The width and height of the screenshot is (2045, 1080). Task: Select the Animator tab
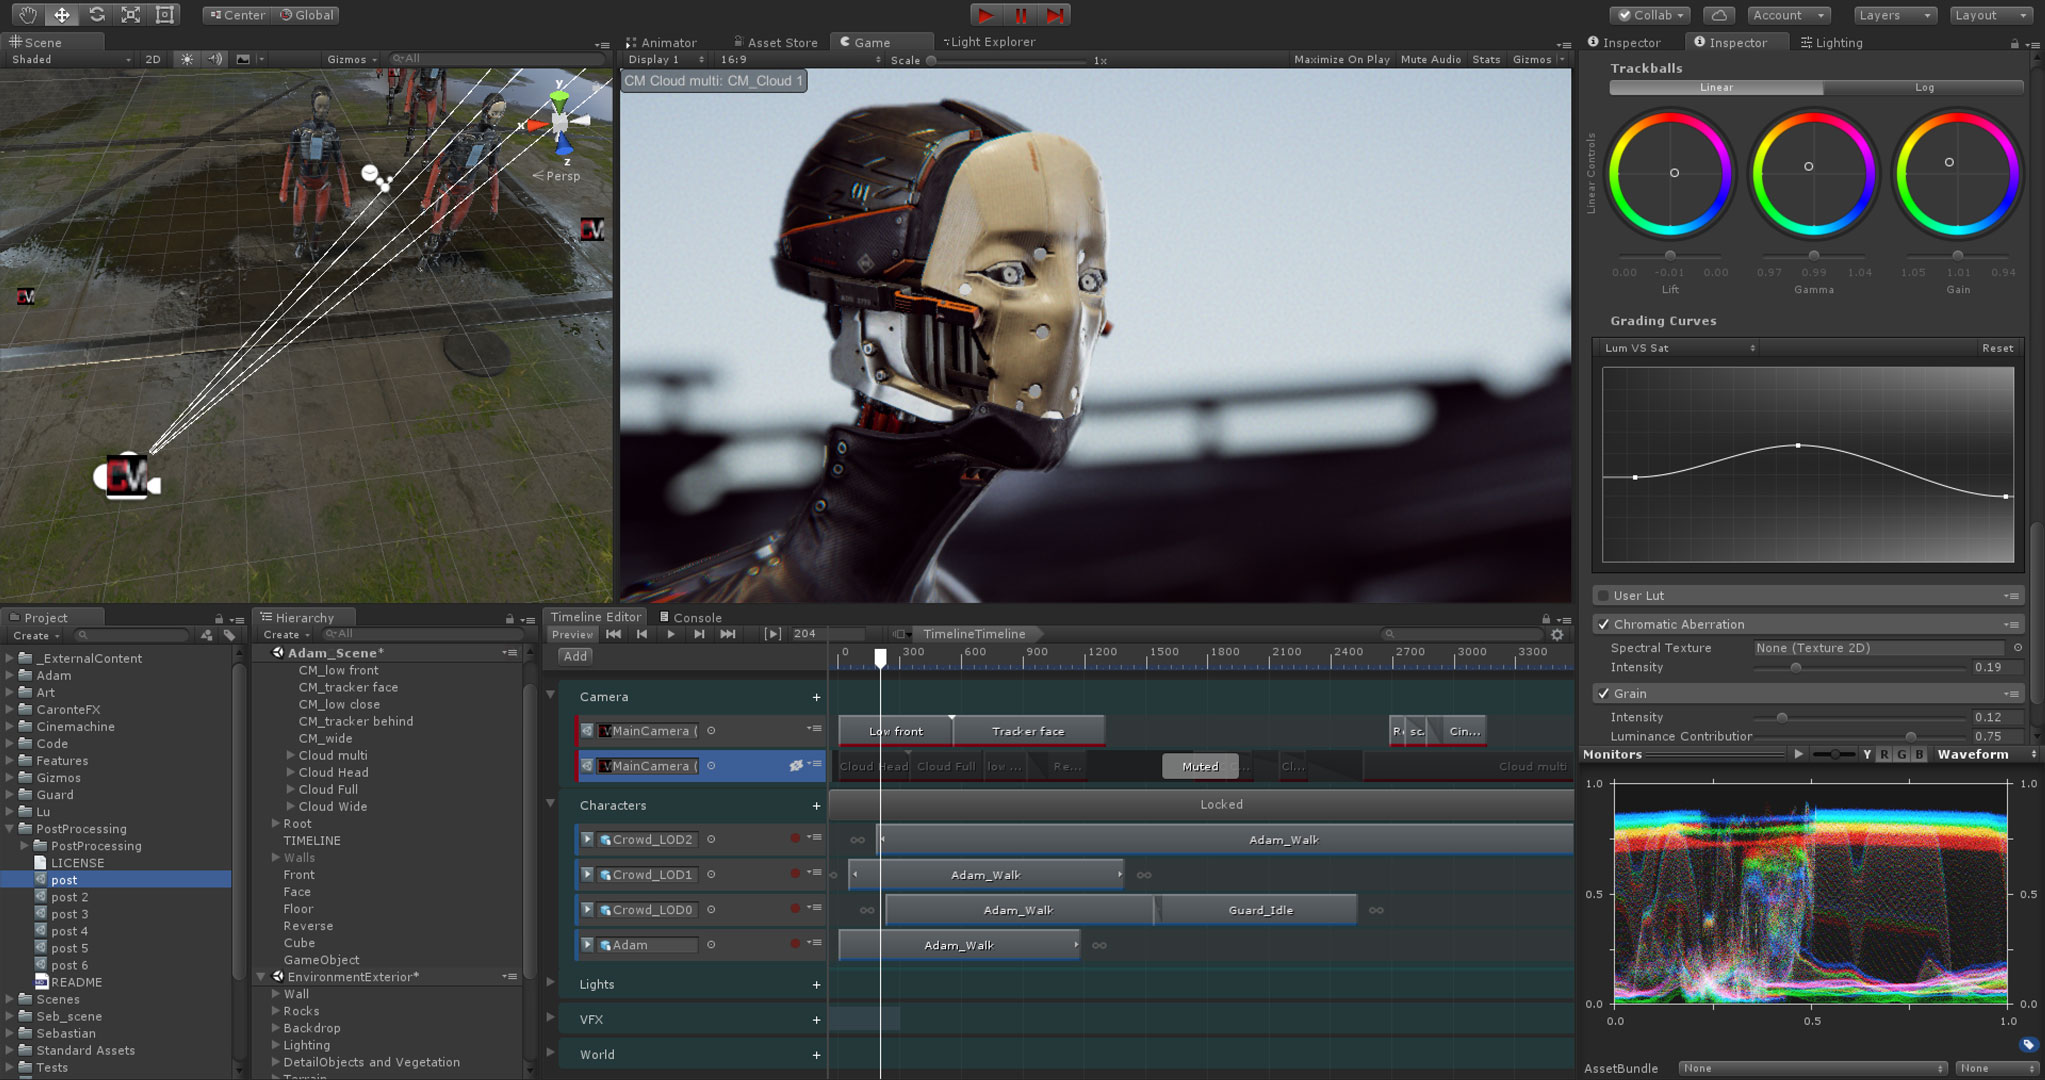click(x=665, y=41)
